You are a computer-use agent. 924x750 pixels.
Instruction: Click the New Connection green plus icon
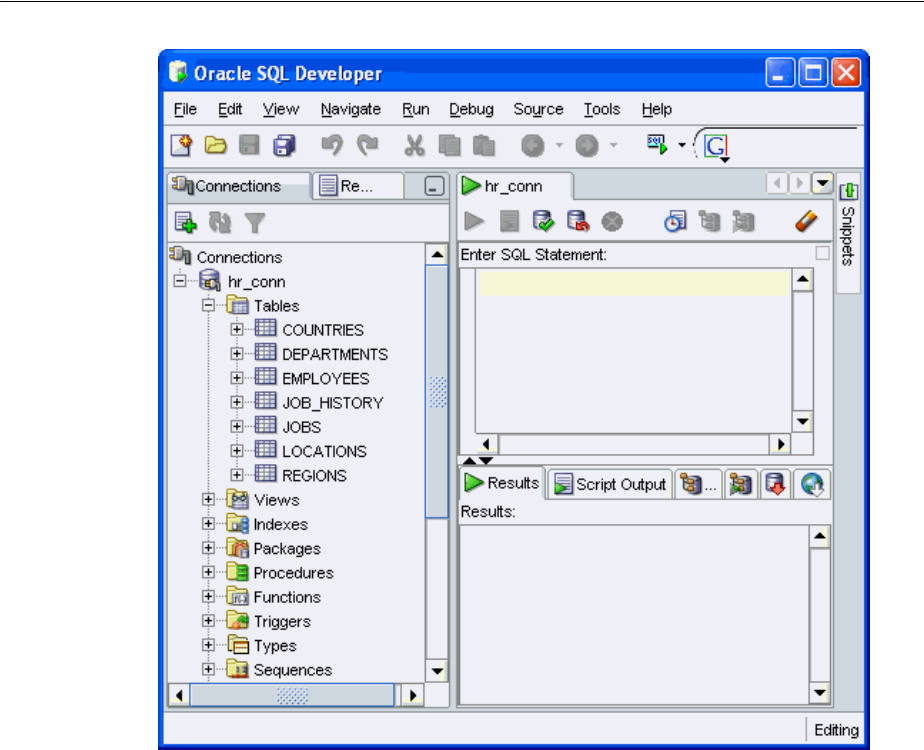[x=186, y=223]
